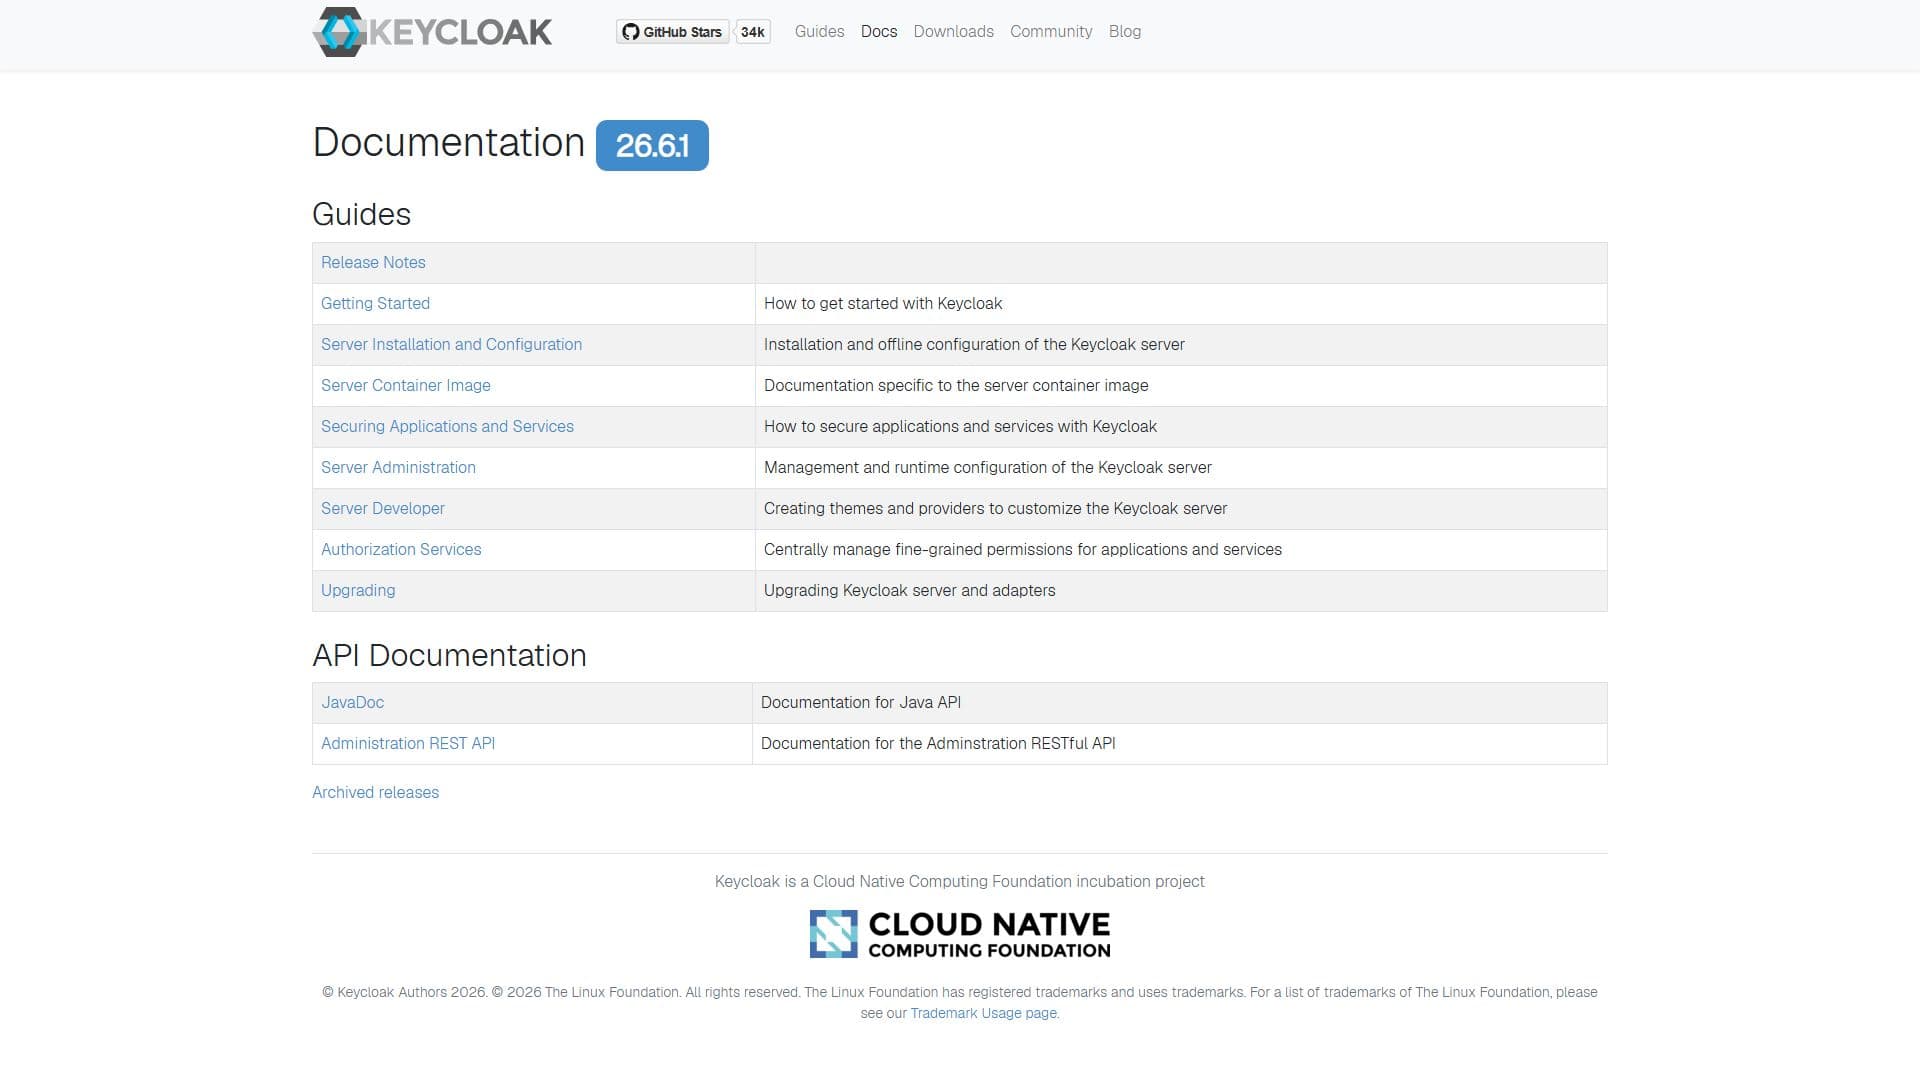The height and width of the screenshot is (1080, 1920).
Task: Click 'Centrally manage fine-grained permissions' description text
Action: tap(1023, 549)
